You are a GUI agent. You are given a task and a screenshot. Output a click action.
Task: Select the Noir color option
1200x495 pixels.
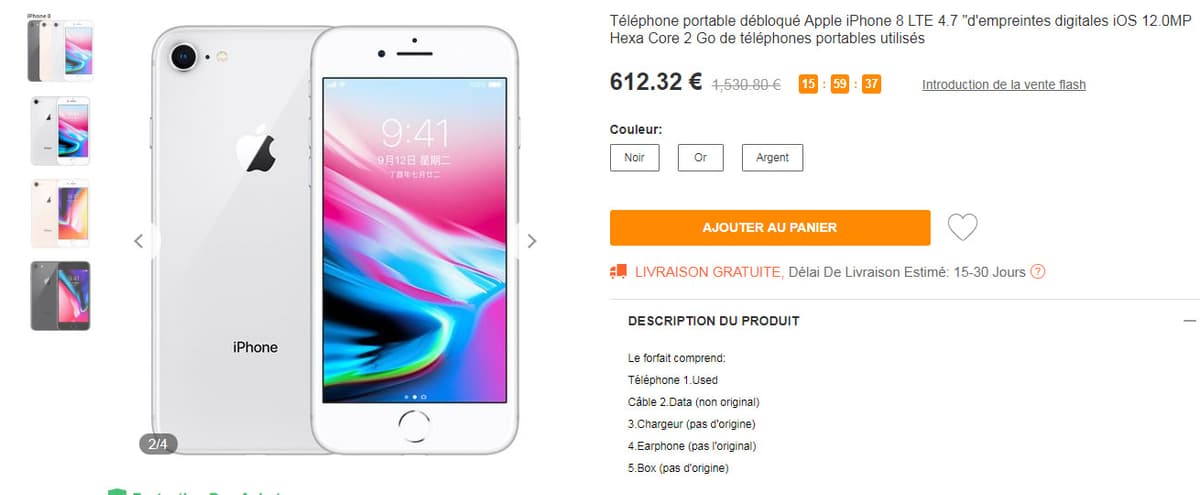tap(634, 158)
